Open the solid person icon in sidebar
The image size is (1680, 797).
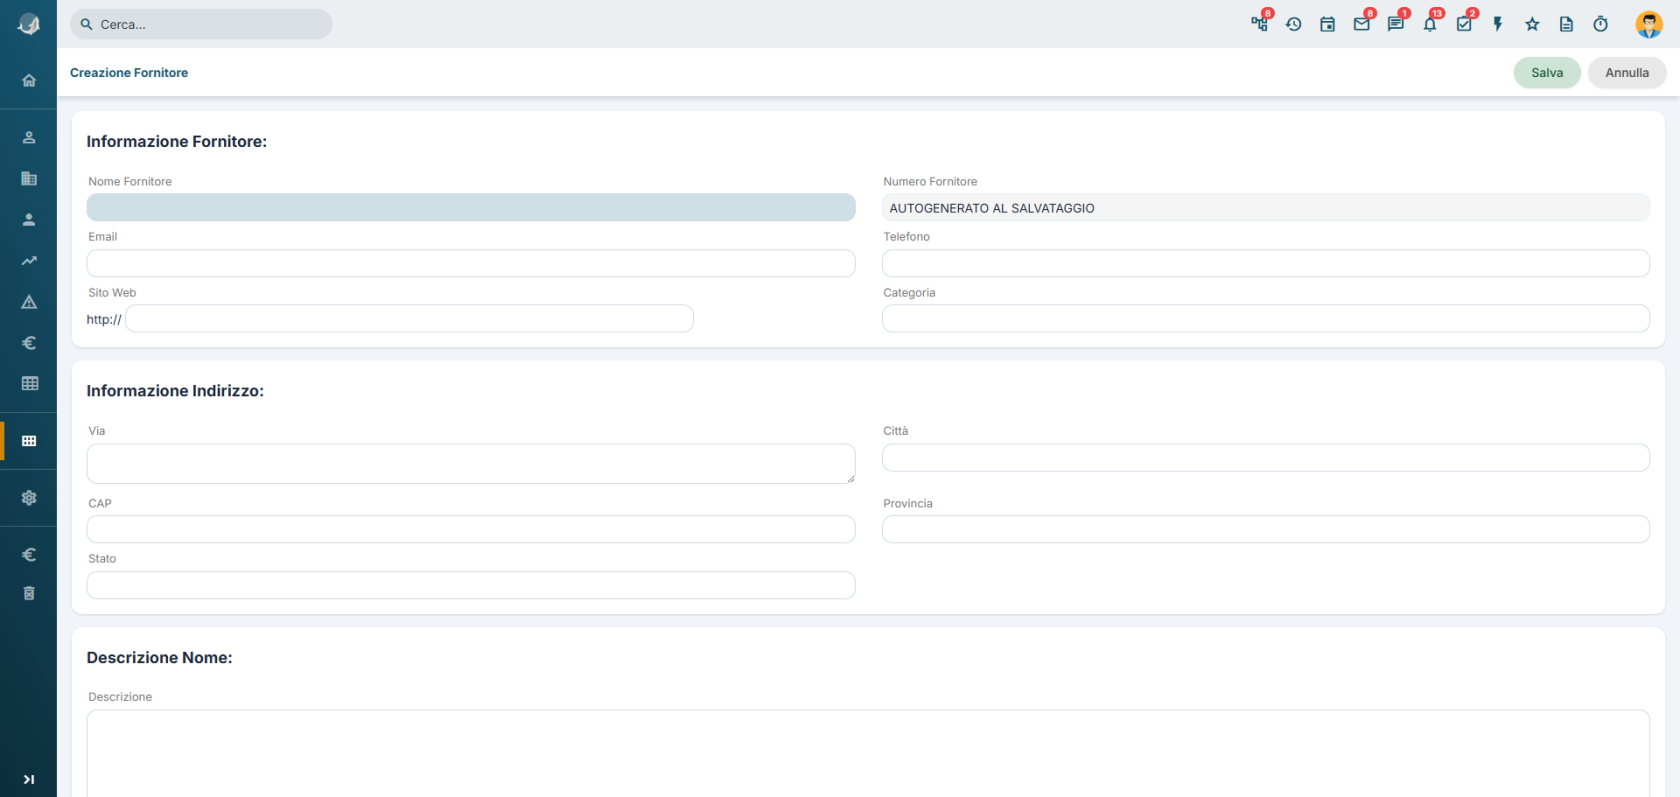(29, 219)
